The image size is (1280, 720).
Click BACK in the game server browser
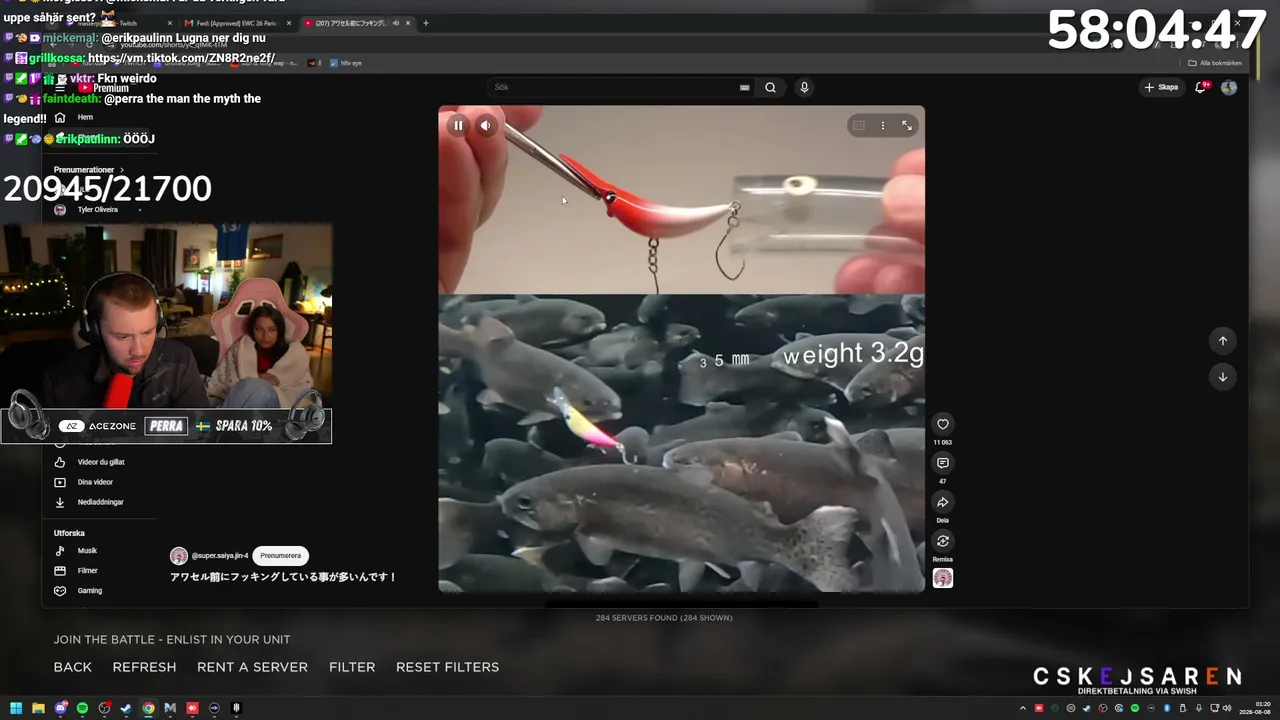click(x=73, y=667)
